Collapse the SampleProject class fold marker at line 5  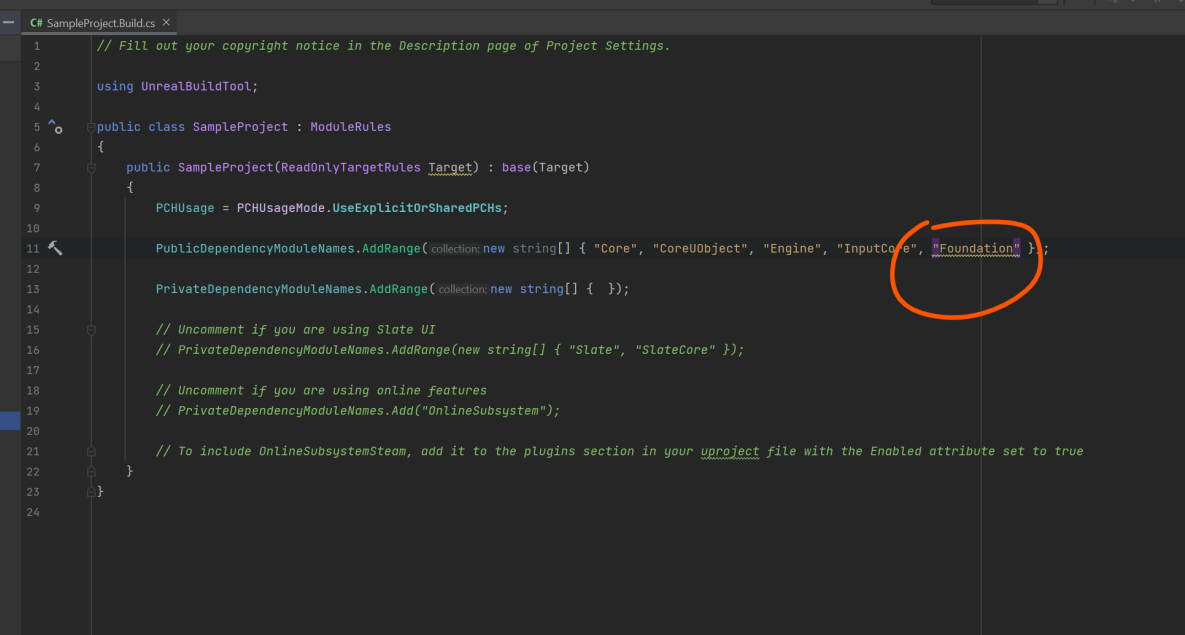[x=90, y=126]
